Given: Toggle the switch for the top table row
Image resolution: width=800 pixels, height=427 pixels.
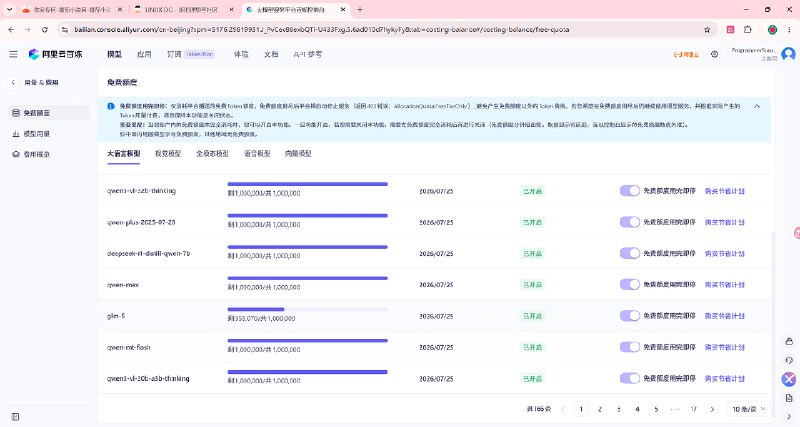Looking at the screenshot, I should 630,191.
